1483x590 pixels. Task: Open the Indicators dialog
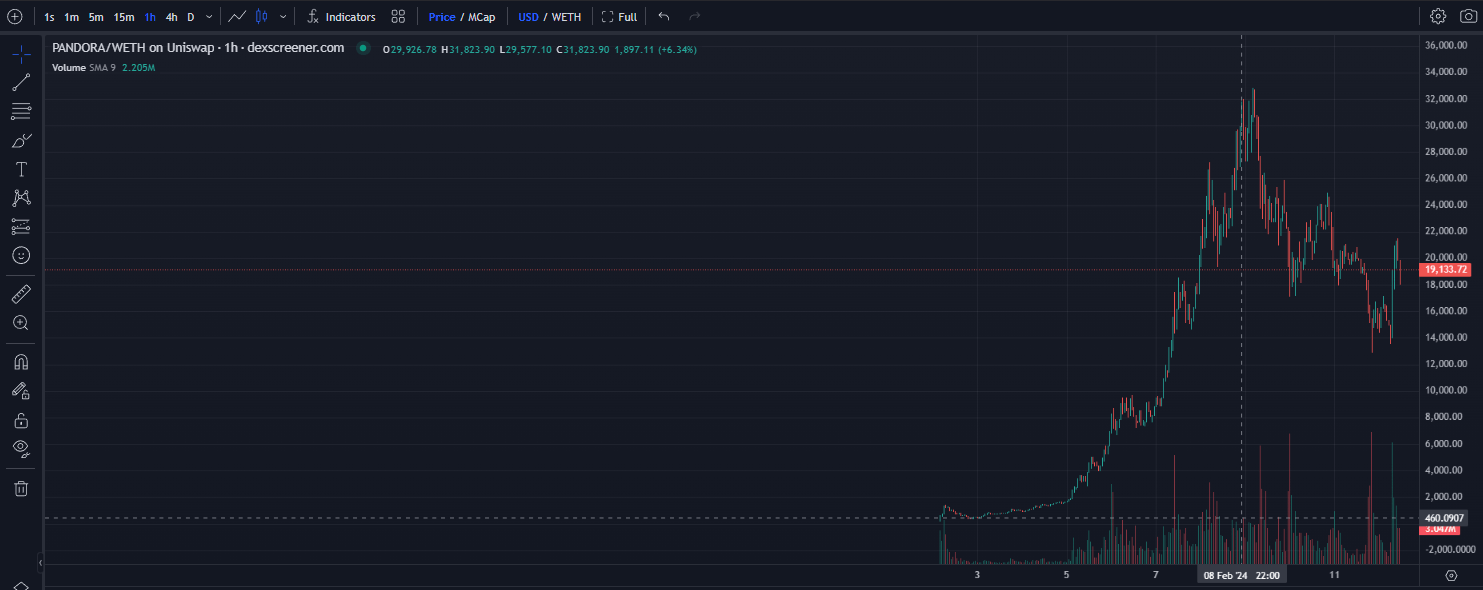[341, 17]
